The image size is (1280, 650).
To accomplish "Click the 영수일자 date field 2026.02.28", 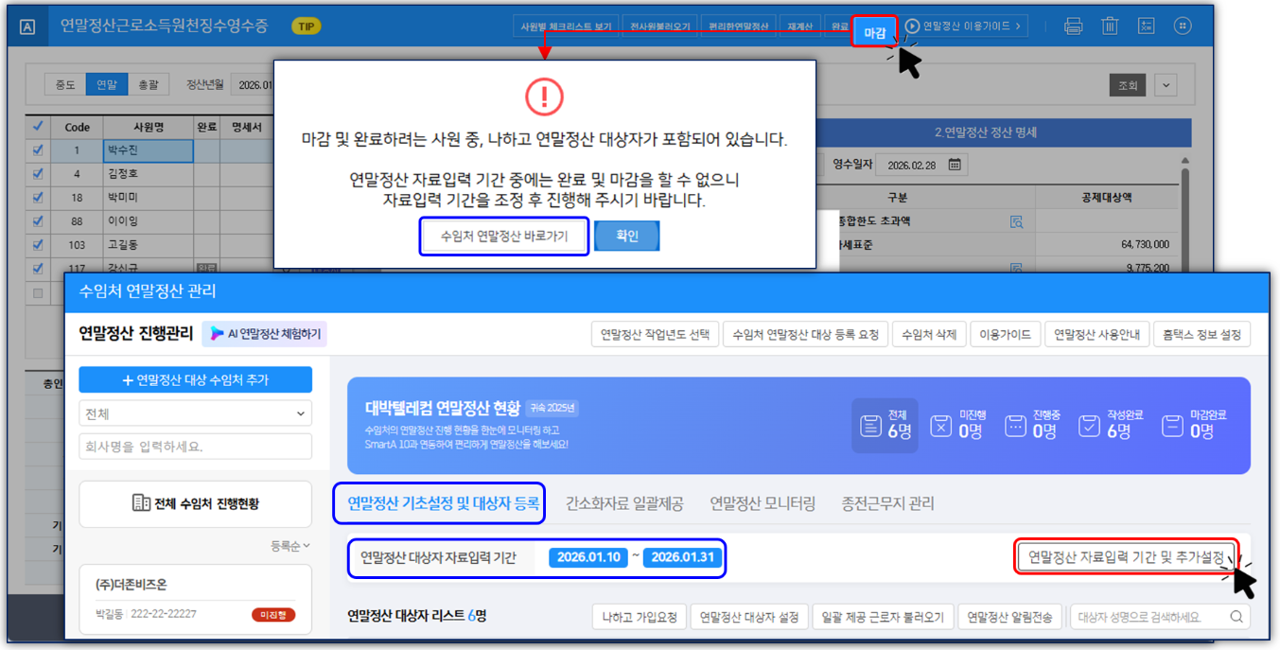I will tap(924, 164).
